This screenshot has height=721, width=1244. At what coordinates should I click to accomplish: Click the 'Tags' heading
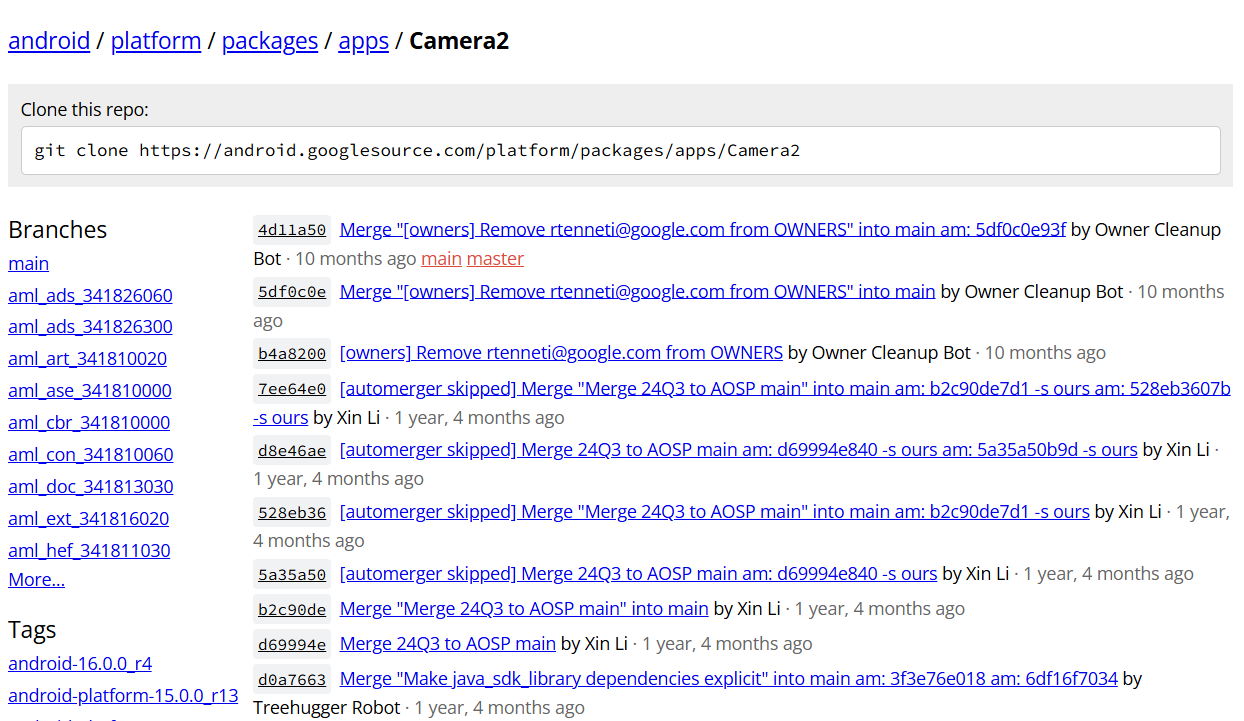pyautogui.click(x=32, y=629)
